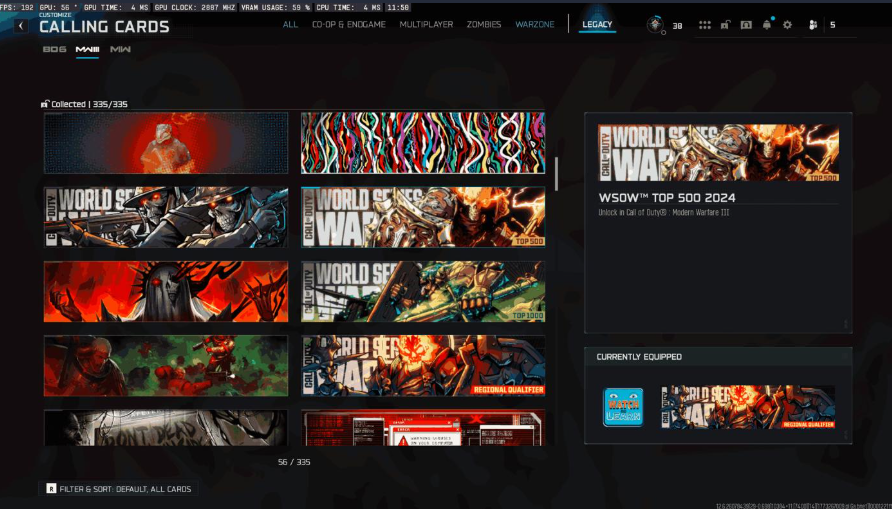Image resolution: width=892 pixels, height=509 pixels.
Task: Open the profile card icon in top bar
Action: (x=746, y=25)
